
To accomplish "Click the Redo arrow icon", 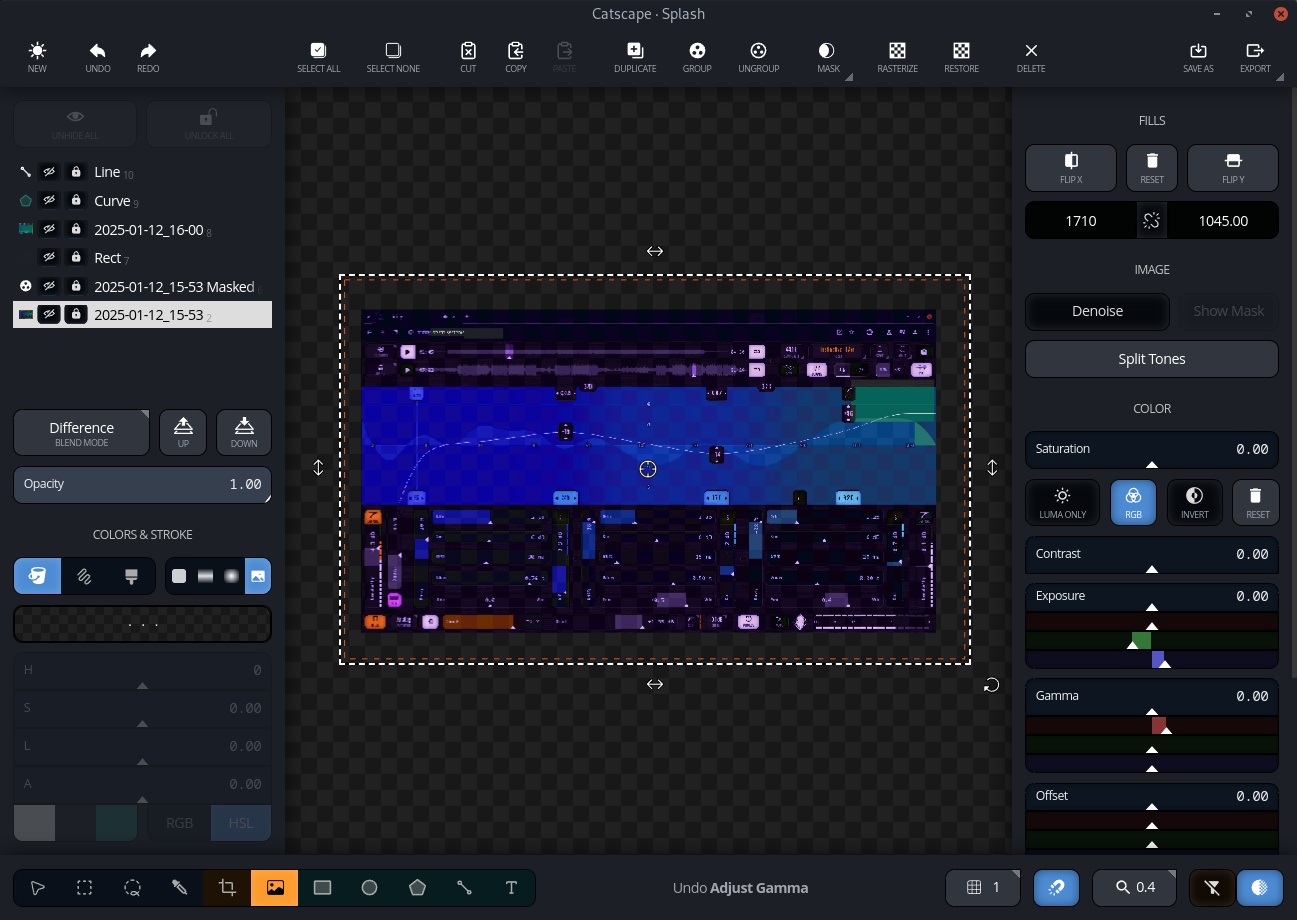I will (x=148, y=50).
